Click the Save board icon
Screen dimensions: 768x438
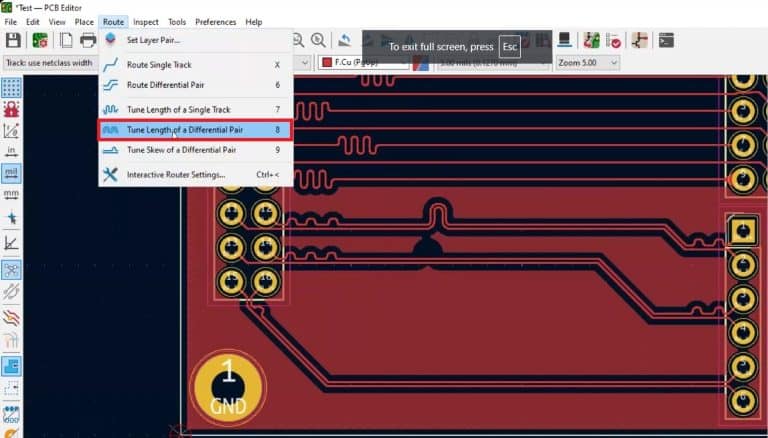(13, 40)
